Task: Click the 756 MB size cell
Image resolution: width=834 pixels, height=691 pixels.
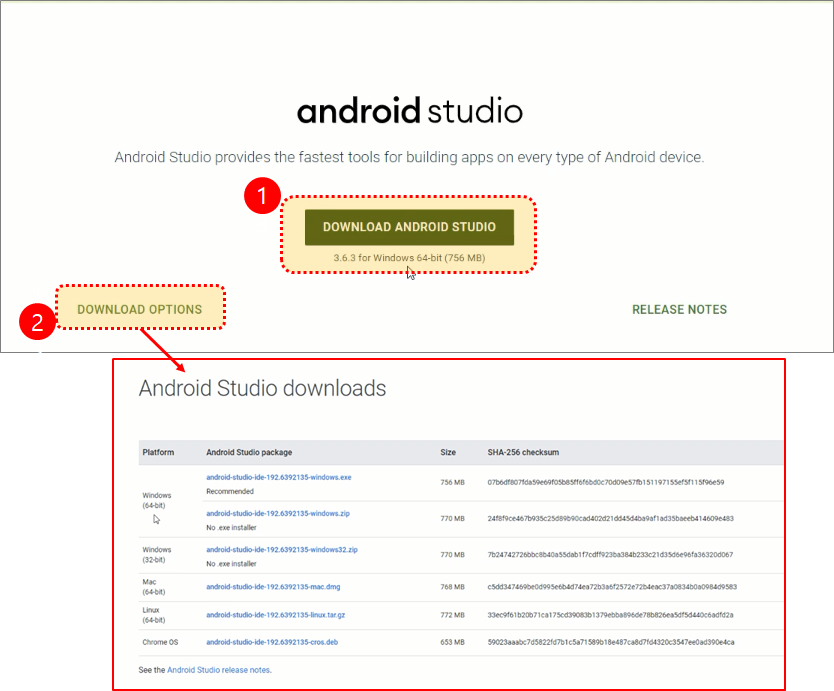Action: click(452, 482)
